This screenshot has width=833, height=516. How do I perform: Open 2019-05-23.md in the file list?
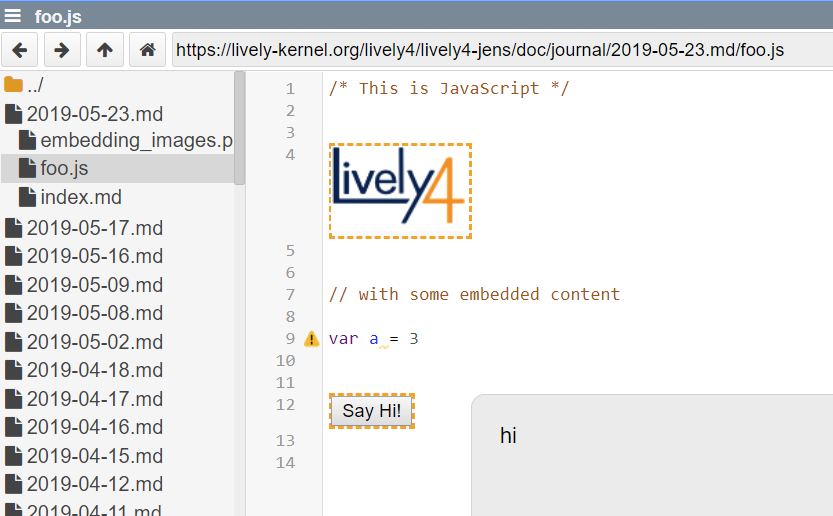pos(94,114)
